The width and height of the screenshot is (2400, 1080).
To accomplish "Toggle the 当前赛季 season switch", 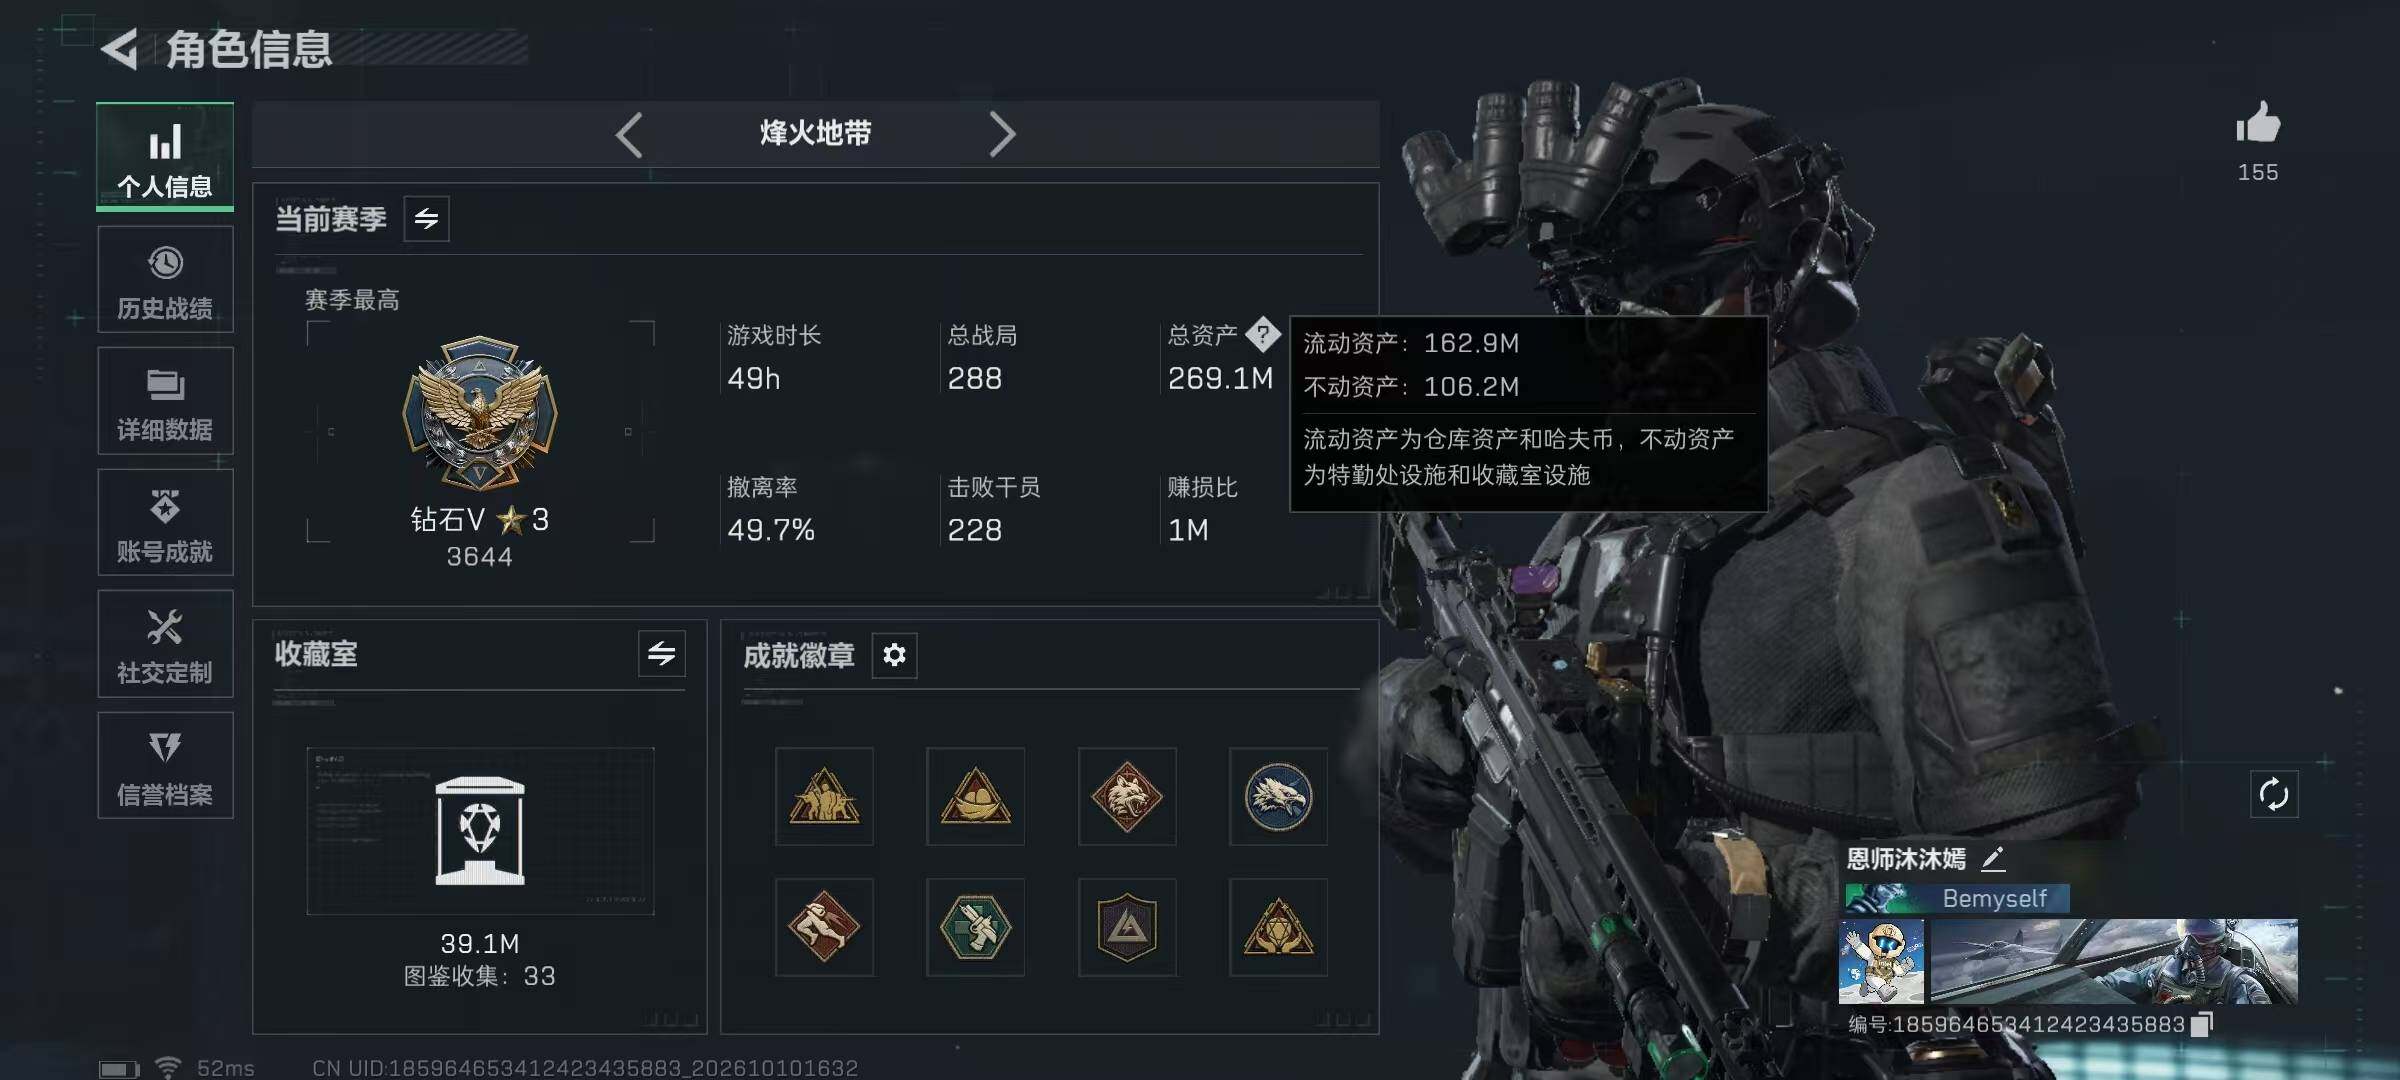I will [x=427, y=219].
